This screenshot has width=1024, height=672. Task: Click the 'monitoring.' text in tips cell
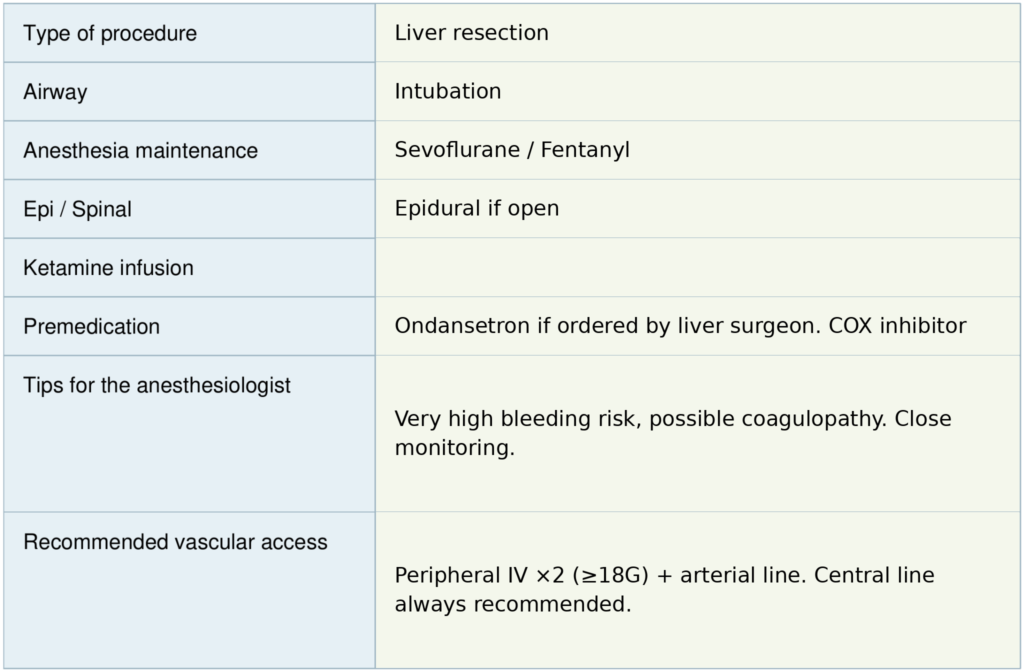click(454, 448)
